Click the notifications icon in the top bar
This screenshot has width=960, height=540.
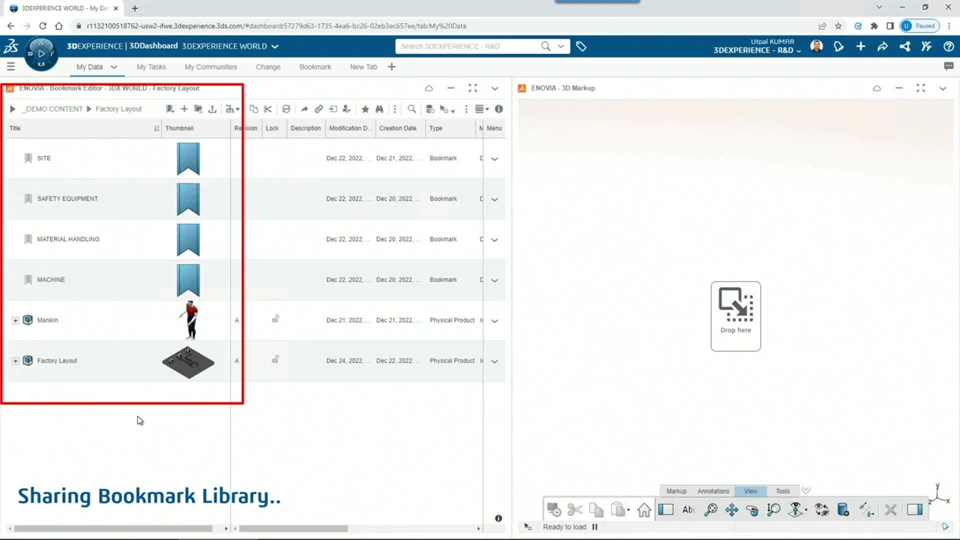tap(838, 47)
